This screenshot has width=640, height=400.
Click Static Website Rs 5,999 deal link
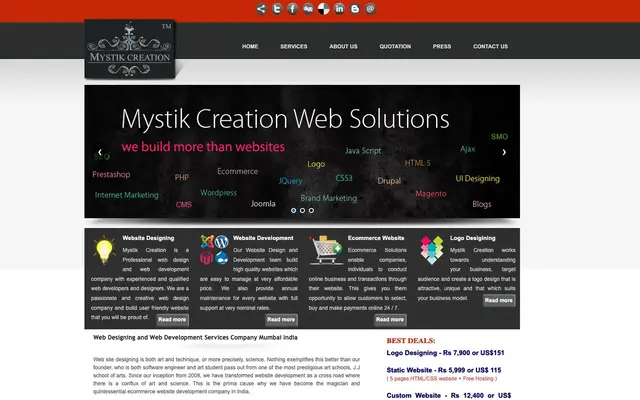point(444,370)
